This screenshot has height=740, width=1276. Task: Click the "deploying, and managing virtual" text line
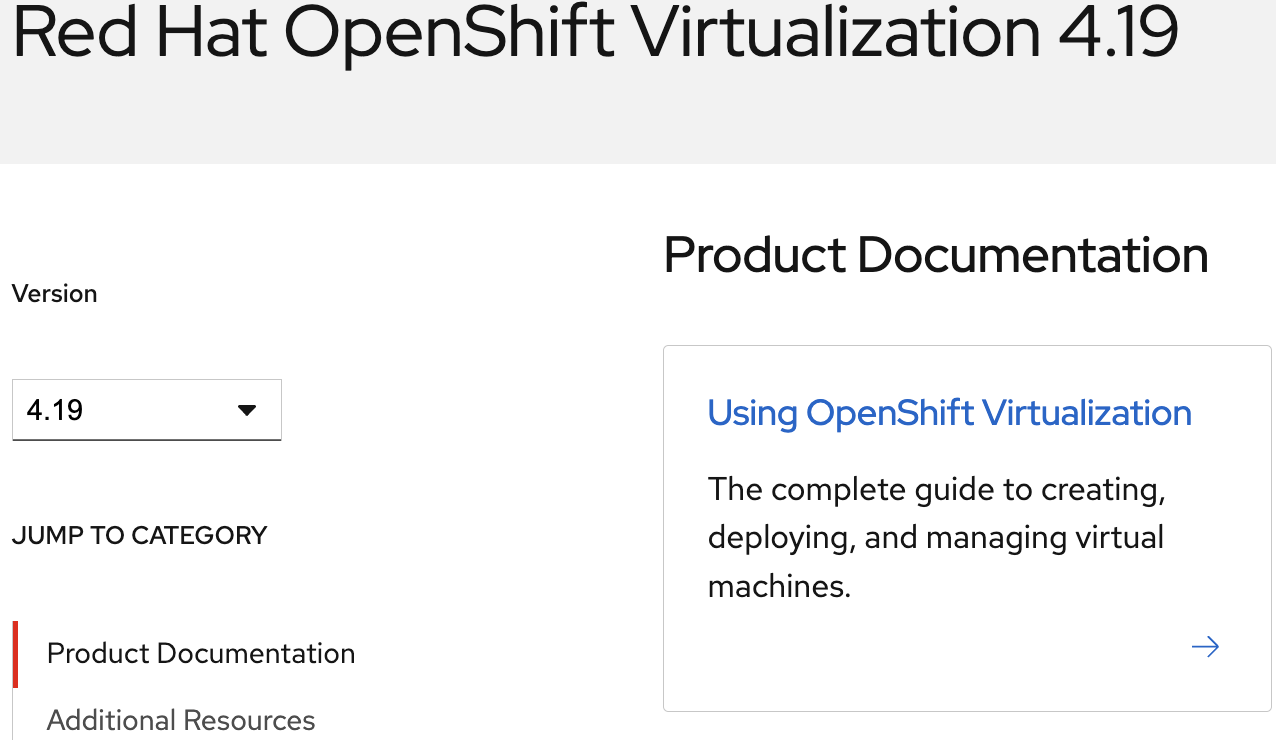tap(936, 538)
